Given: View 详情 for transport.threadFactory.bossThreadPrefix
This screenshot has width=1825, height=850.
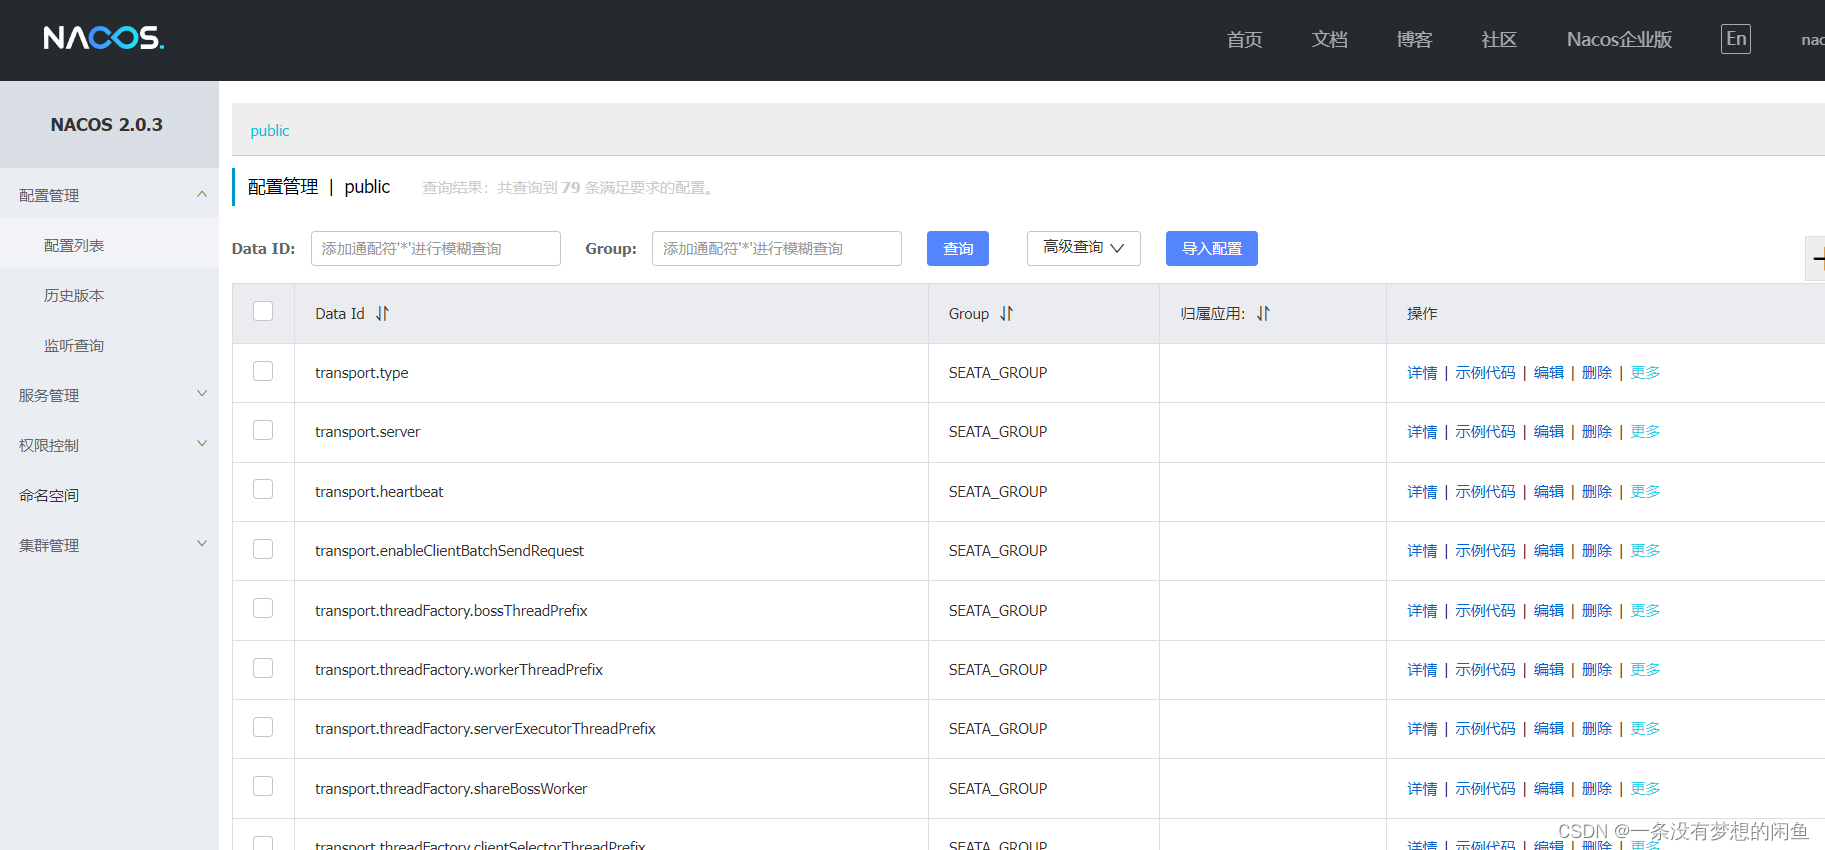Looking at the screenshot, I should [1422, 611].
